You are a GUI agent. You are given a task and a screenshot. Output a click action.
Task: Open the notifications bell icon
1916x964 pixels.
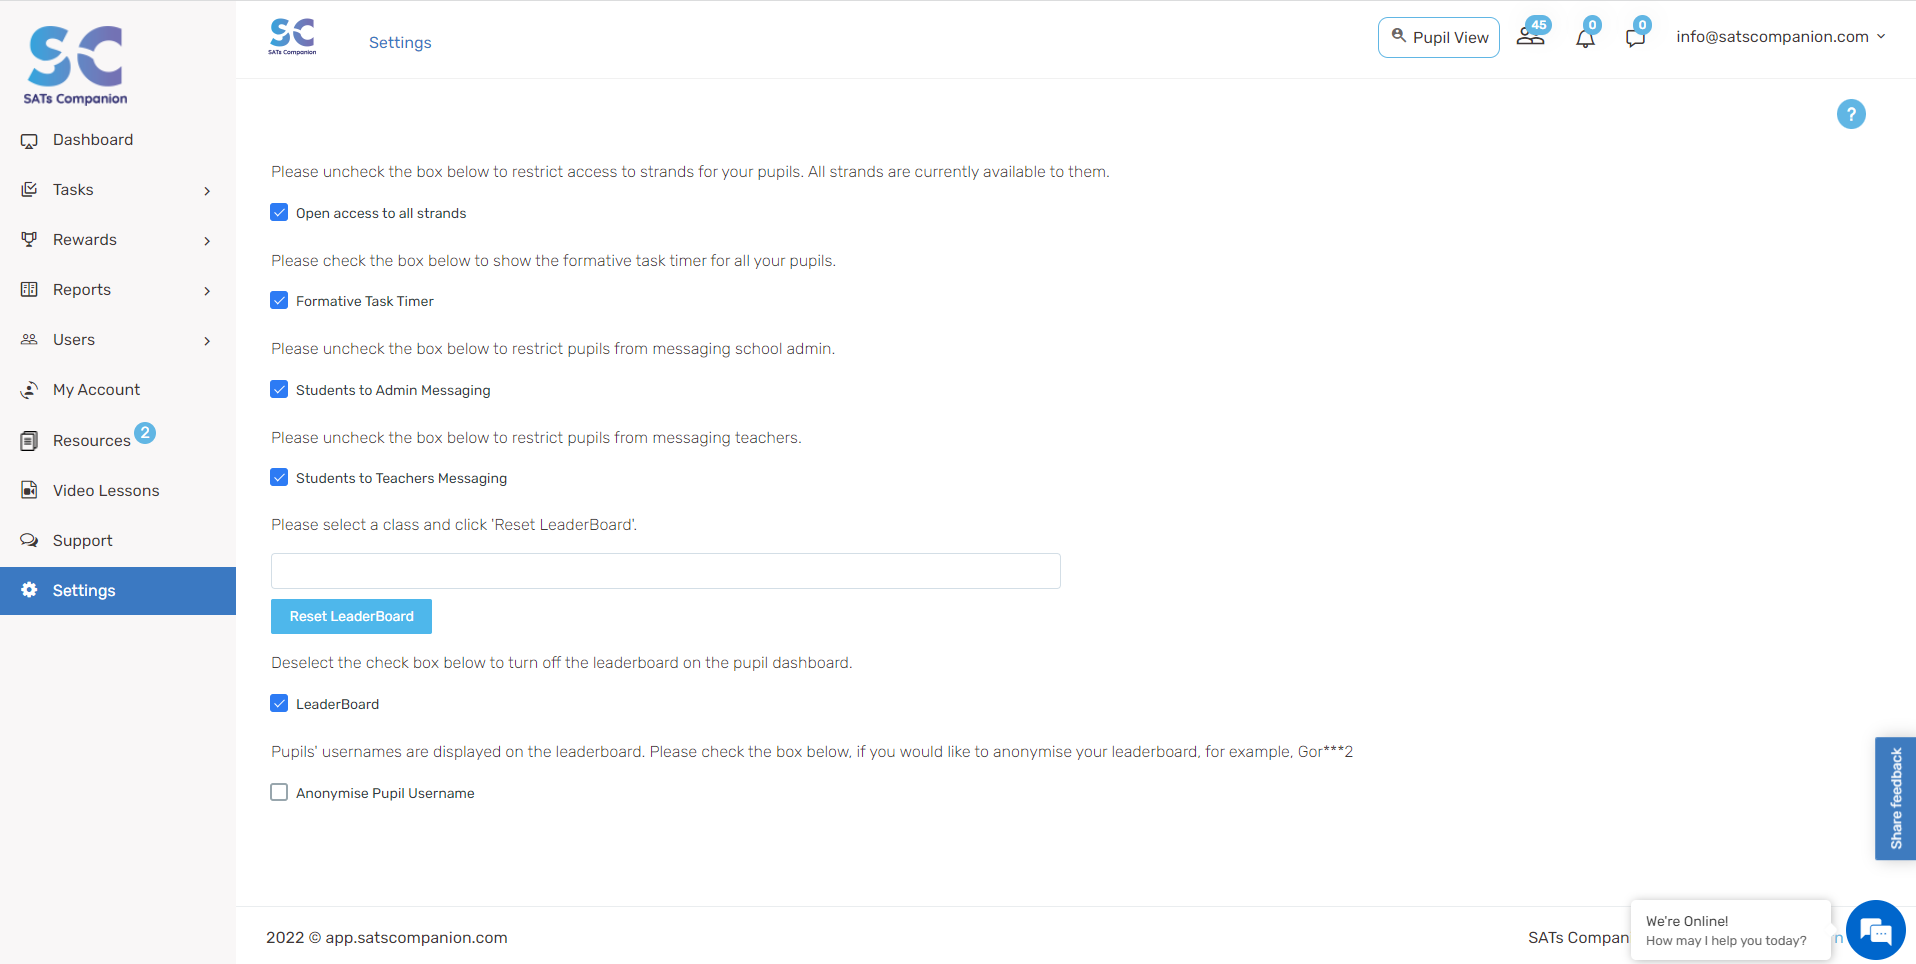1586,38
